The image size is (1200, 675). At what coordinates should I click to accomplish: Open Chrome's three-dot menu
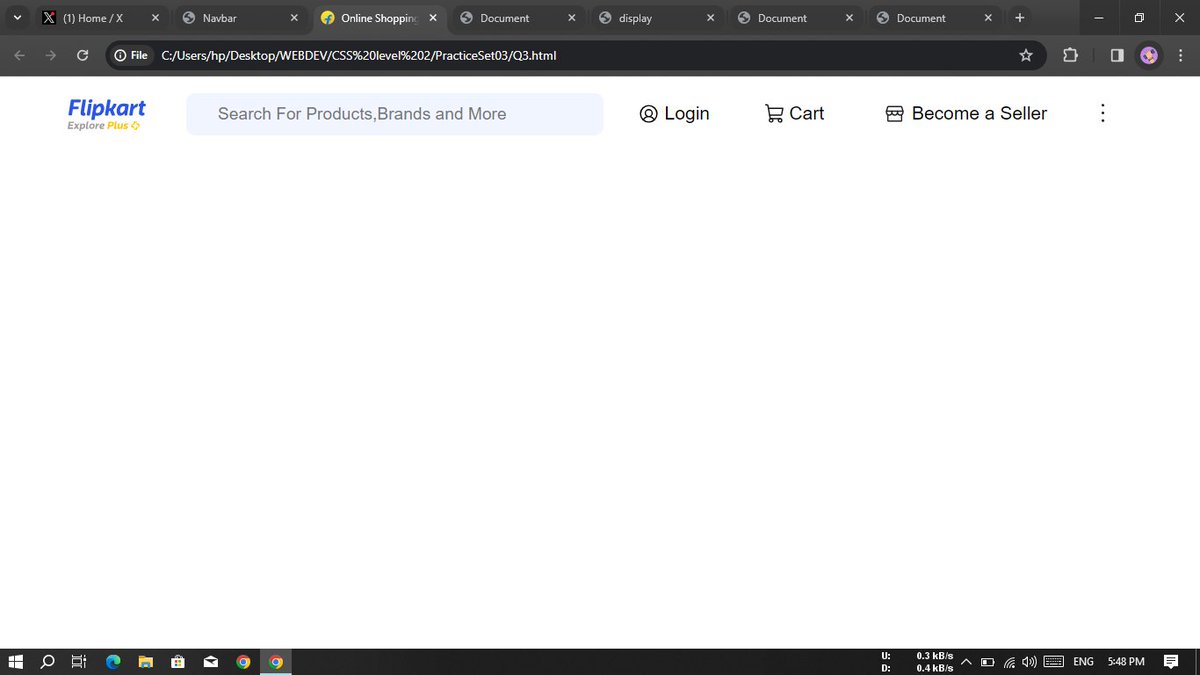tap(1181, 55)
